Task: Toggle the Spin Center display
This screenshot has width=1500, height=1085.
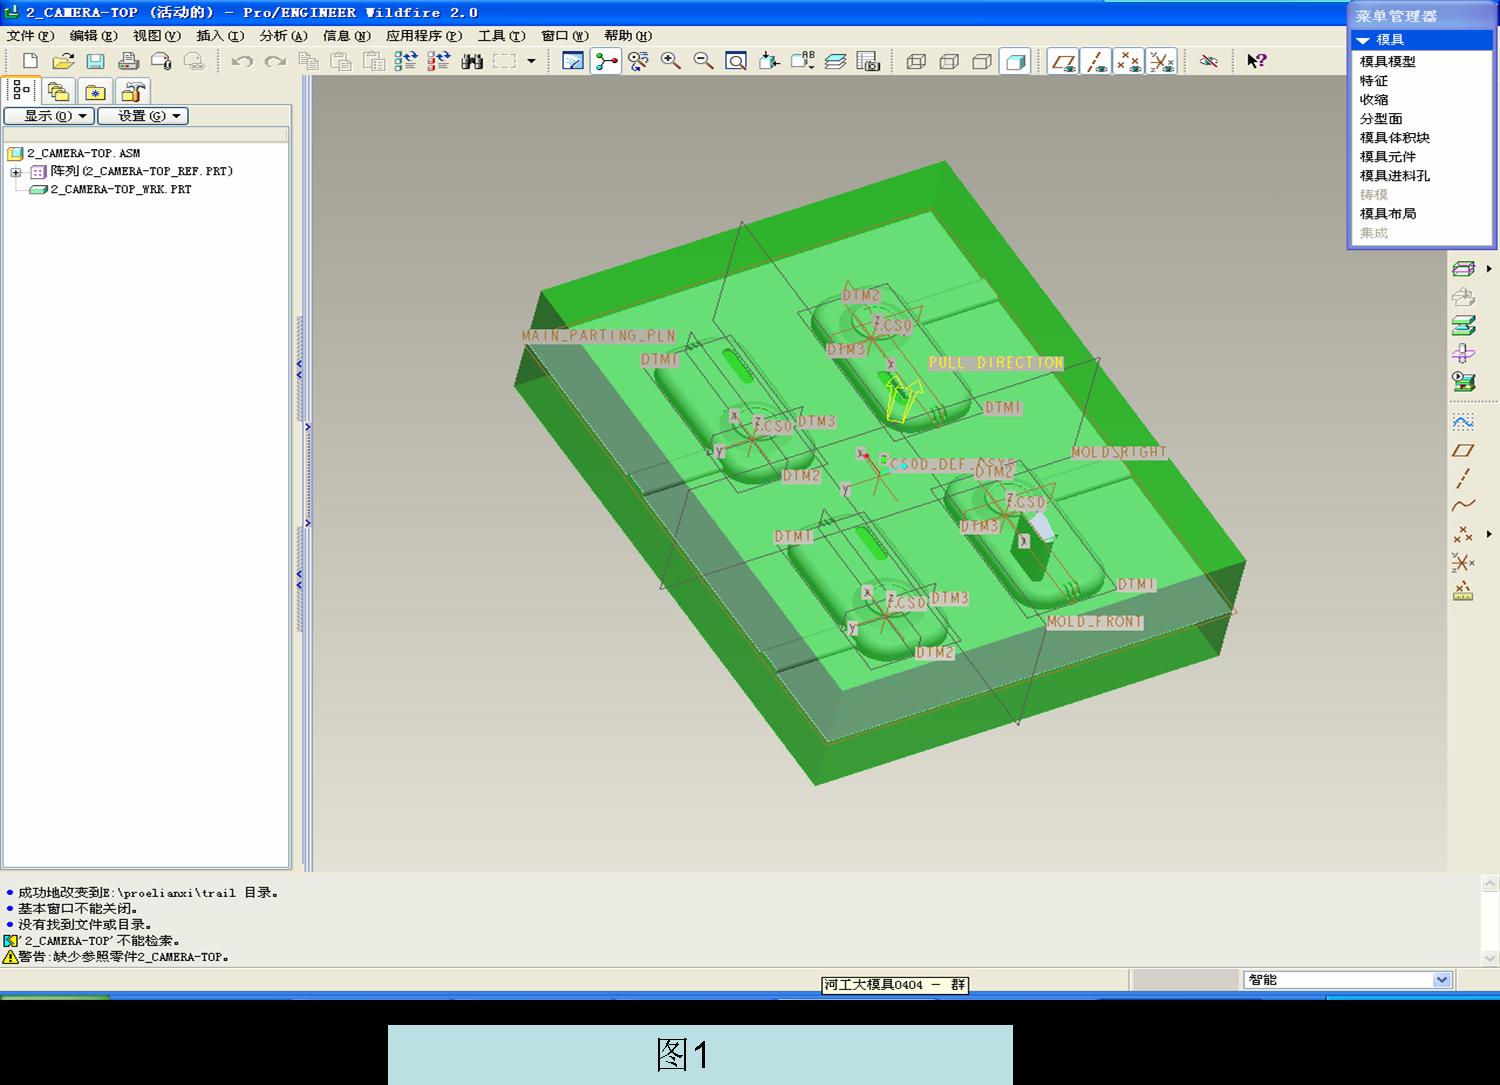Action: (x=606, y=61)
